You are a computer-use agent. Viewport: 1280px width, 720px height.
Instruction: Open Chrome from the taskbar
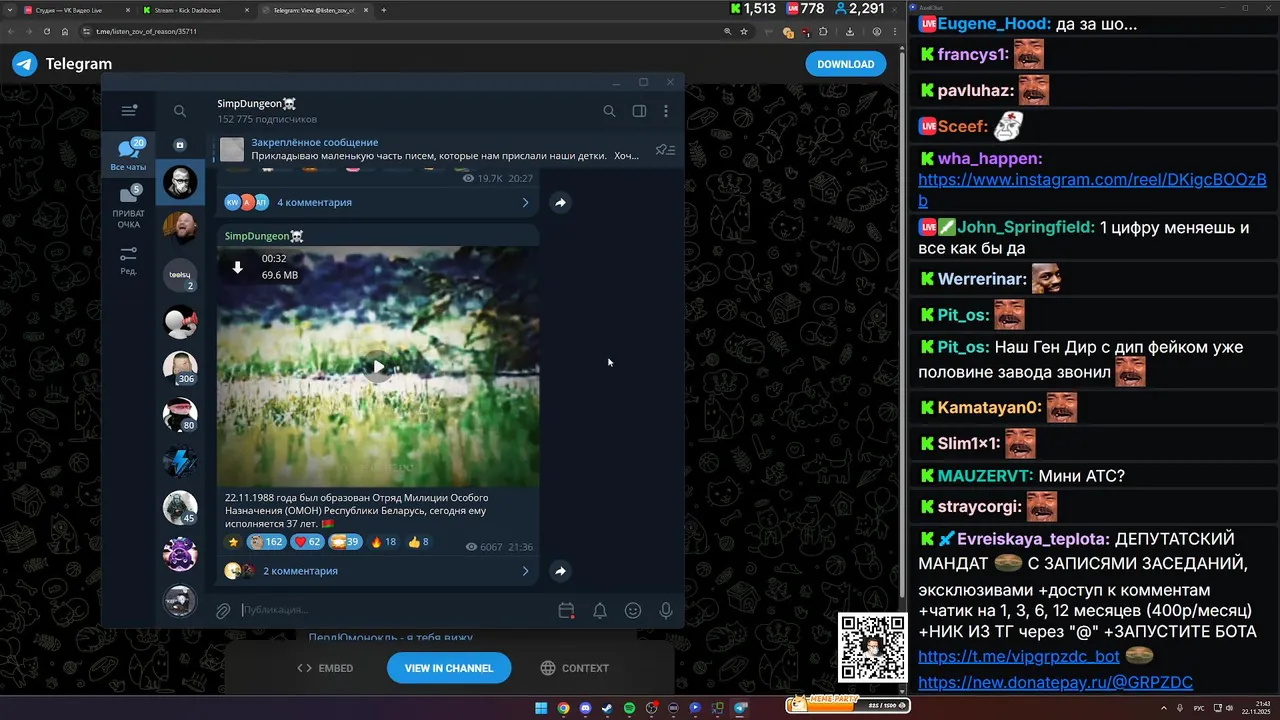563,708
